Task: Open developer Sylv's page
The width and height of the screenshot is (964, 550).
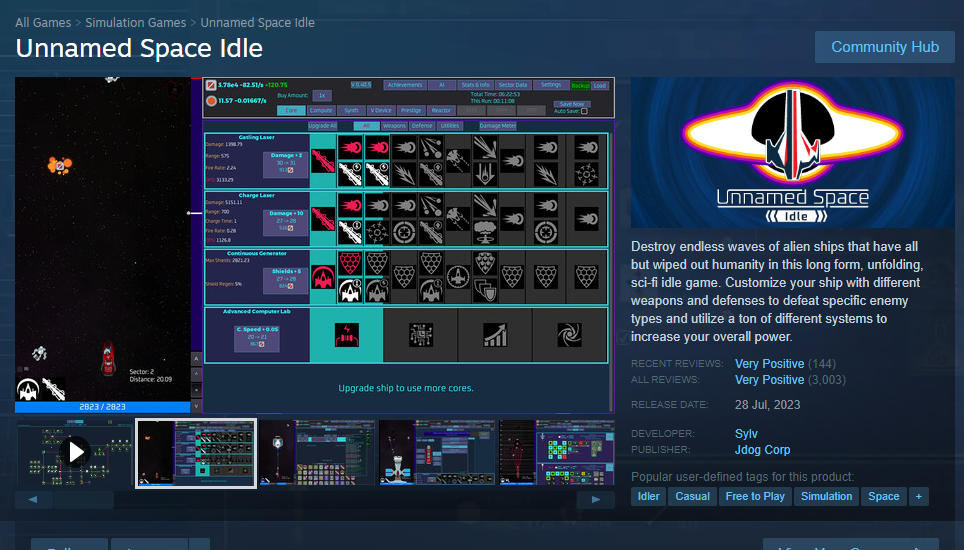Action: [746, 433]
